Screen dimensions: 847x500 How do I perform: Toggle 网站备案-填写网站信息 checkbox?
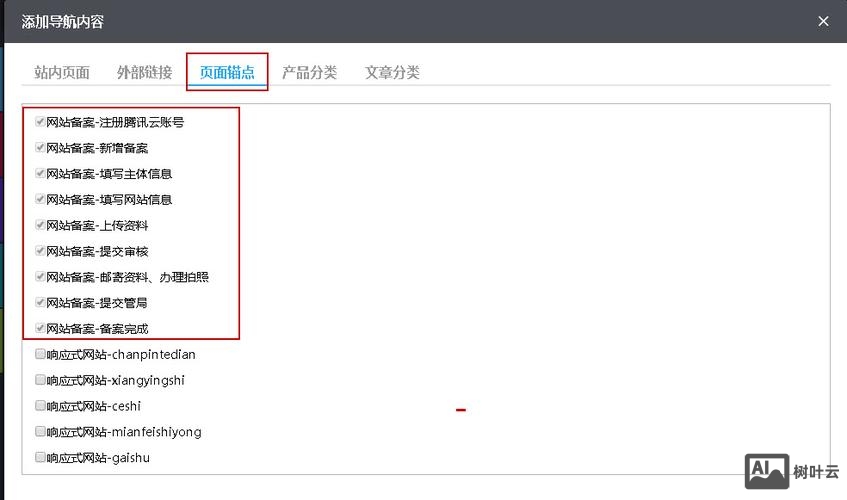[40, 199]
